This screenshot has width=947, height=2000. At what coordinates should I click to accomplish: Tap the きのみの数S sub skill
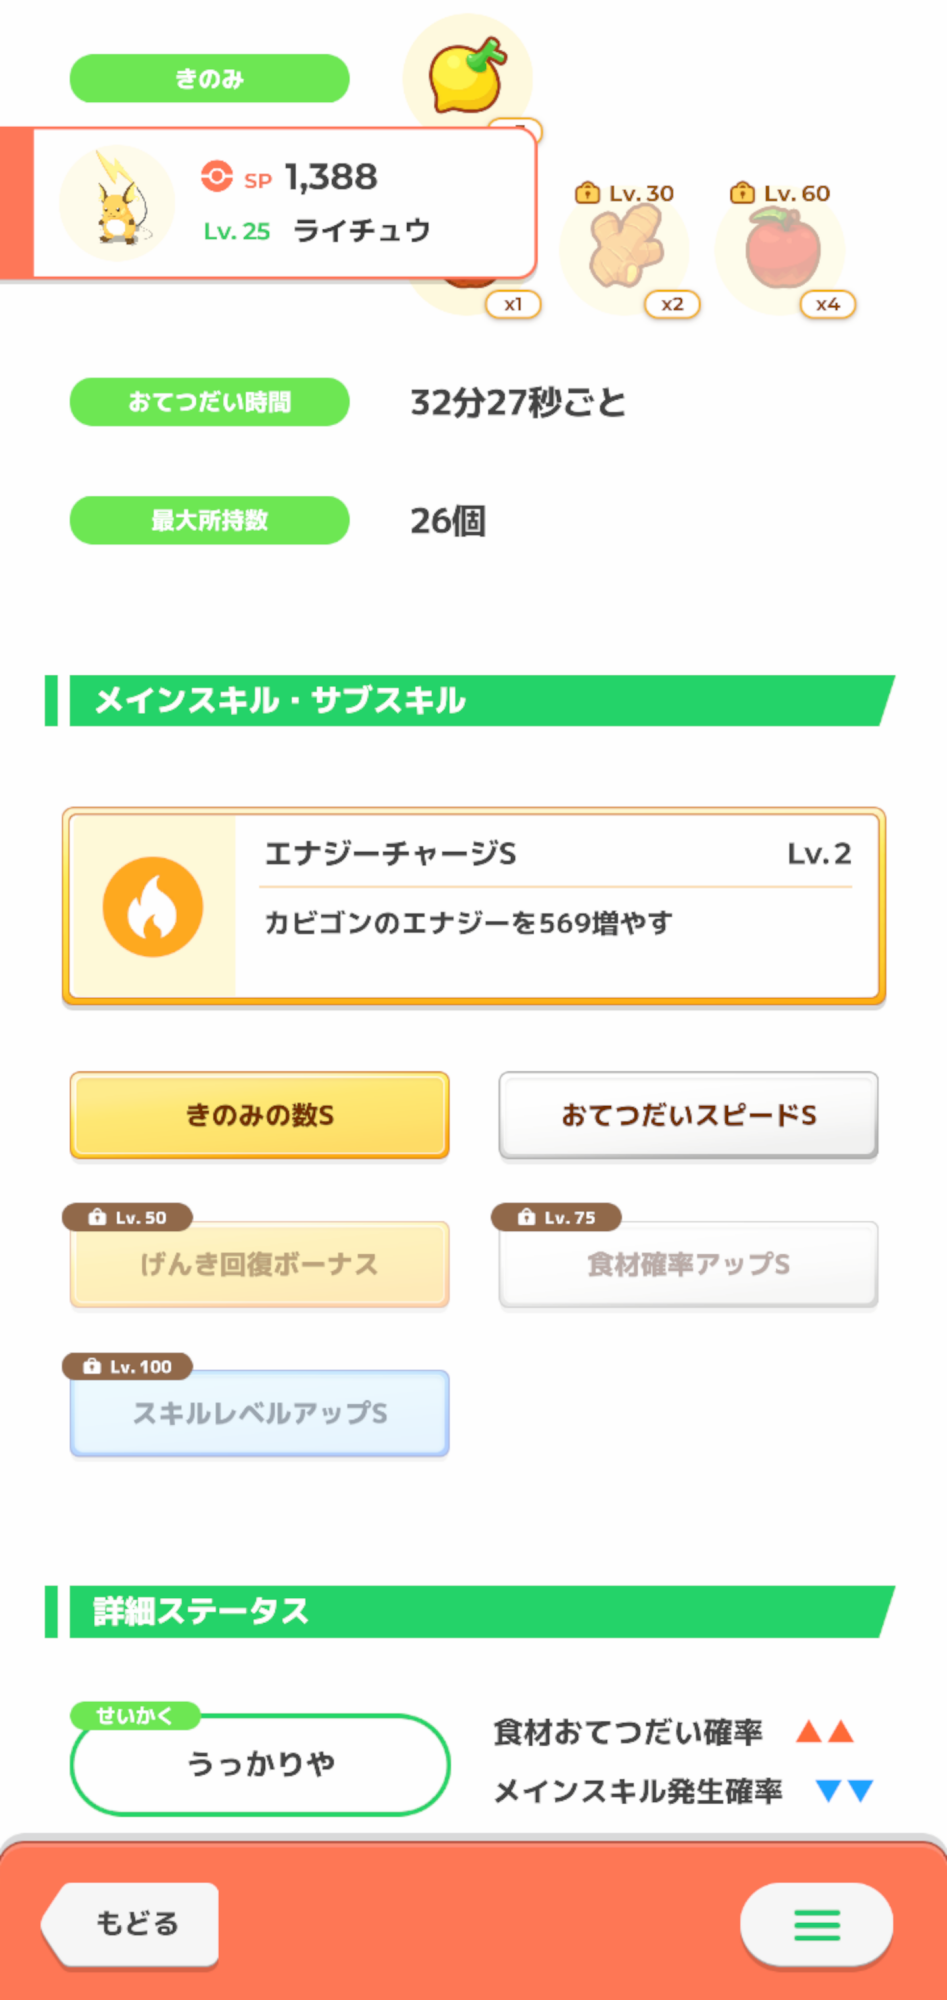click(259, 1115)
